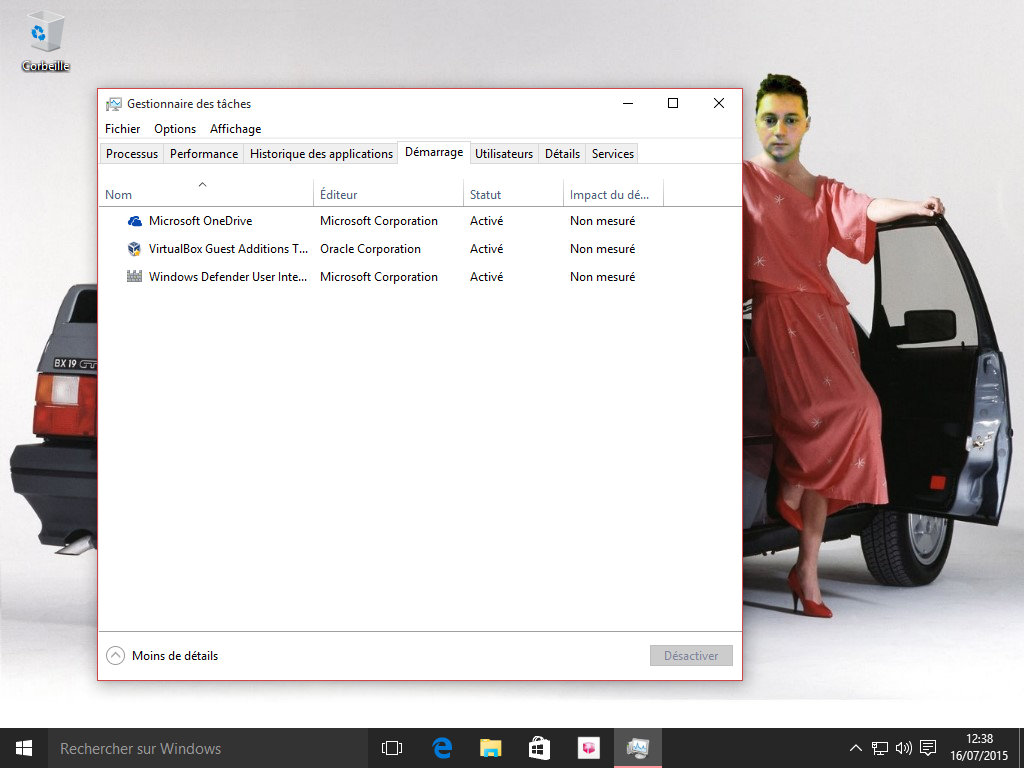Close the Gestionnaire des tâches window
This screenshot has height=768, width=1024.
coord(719,103)
